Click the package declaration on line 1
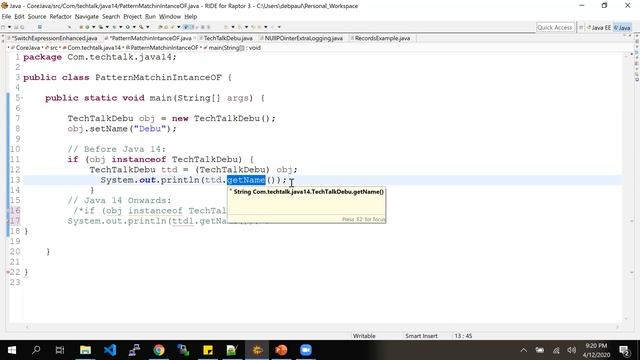Viewport: 640px width, 360px height. click(100, 57)
